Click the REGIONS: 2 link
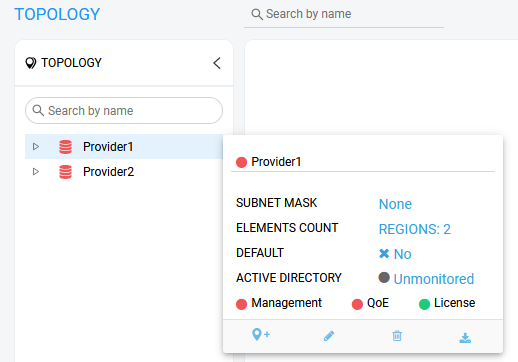Screen dimensions: 518x362 [415, 229]
